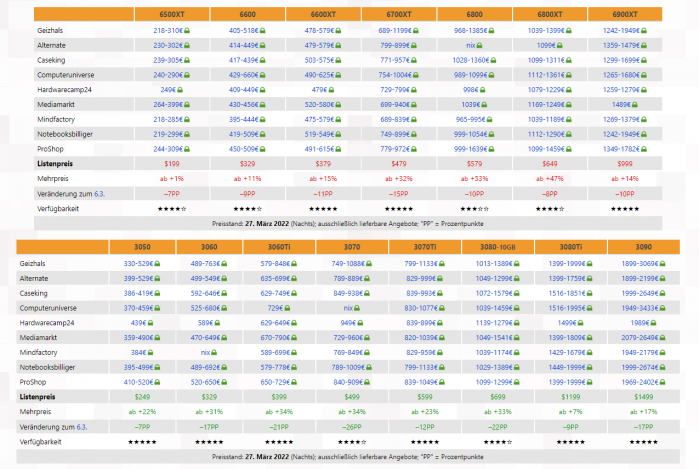Image resolution: width=700 pixels, height=469 pixels.
Task: Click green icon beside Hardwarecamp24 6800 price
Action: coord(483,90)
